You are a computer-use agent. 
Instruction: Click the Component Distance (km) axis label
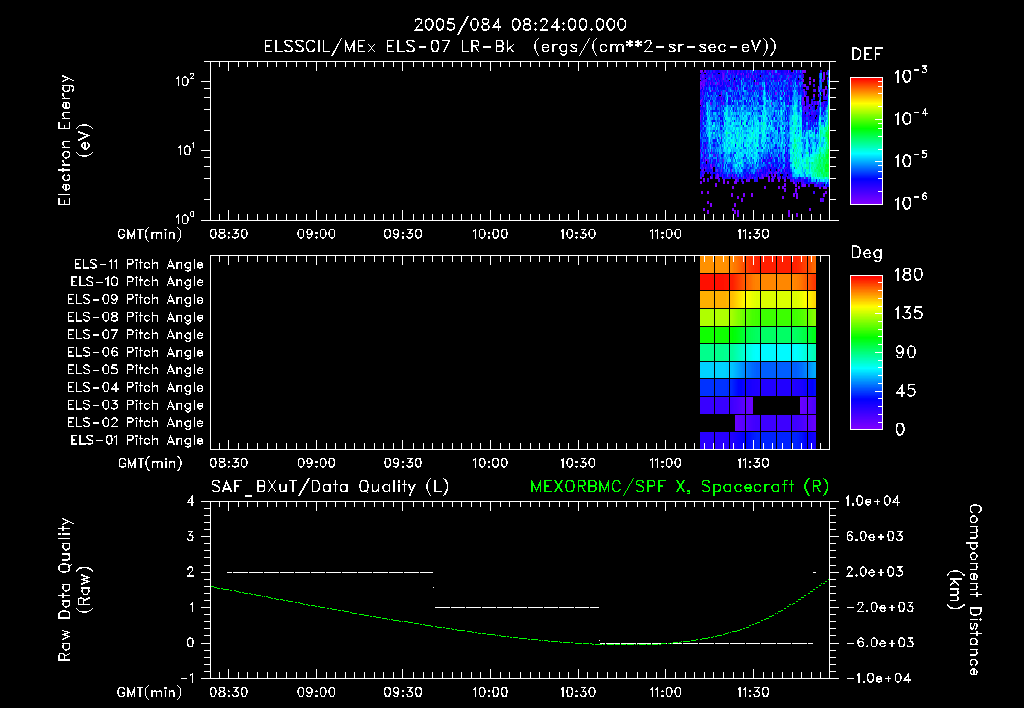point(965,590)
